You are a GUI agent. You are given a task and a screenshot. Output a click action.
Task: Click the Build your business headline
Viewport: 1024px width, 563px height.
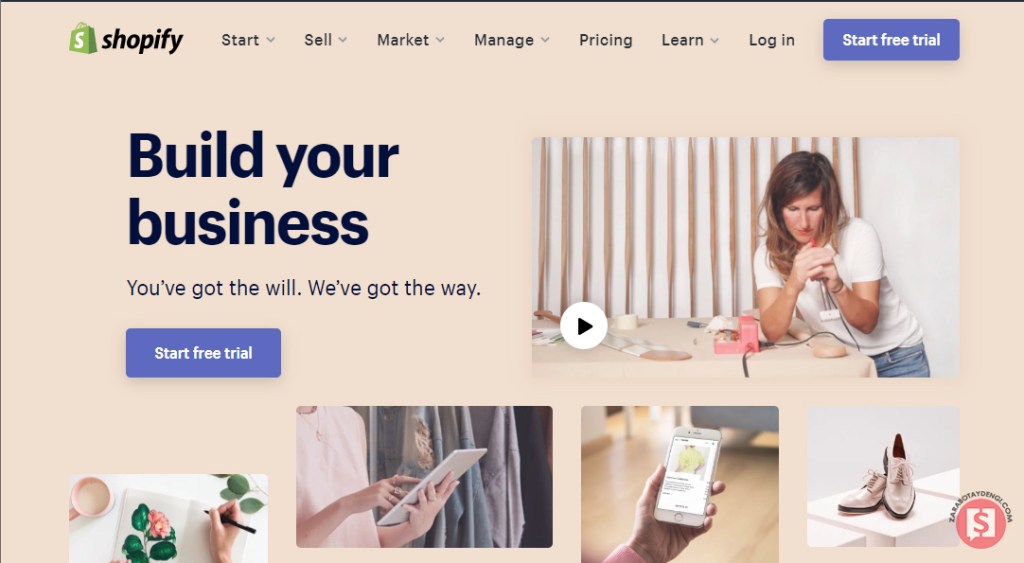point(263,189)
